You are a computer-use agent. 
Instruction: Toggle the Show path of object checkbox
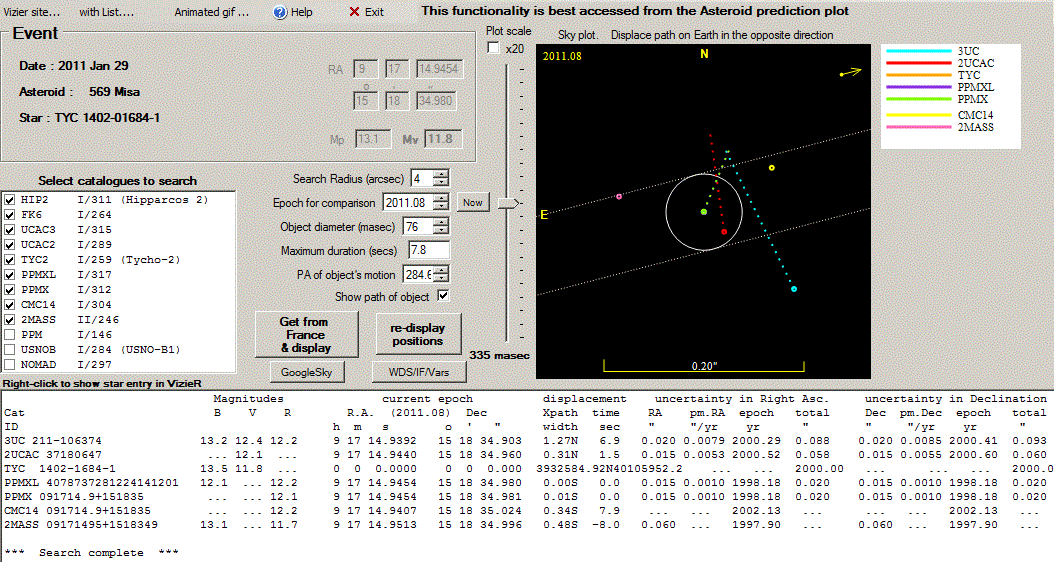443,296
